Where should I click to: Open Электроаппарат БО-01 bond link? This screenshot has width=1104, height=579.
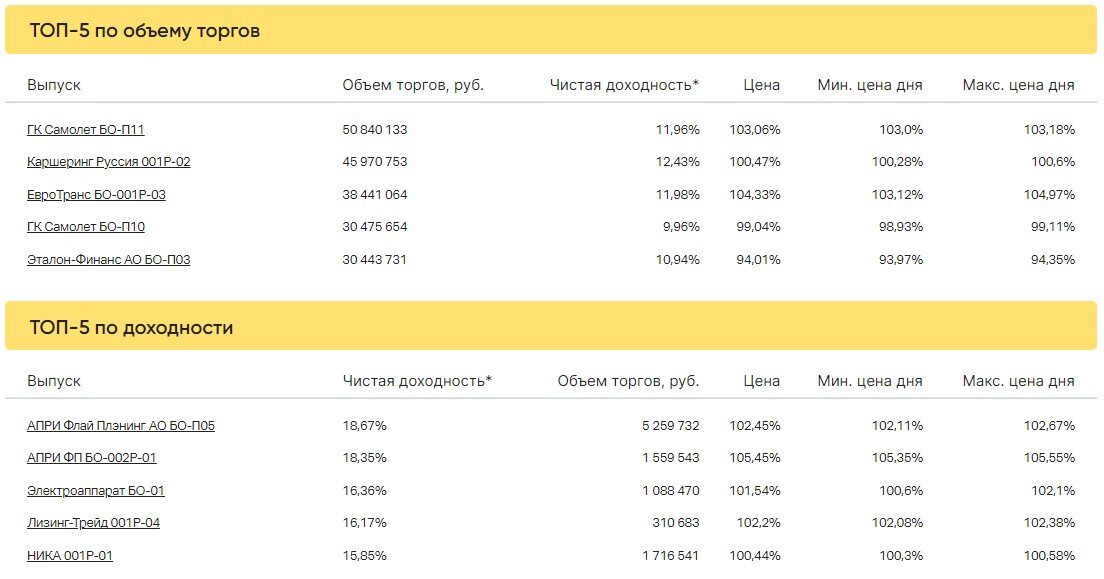(96, 490)
